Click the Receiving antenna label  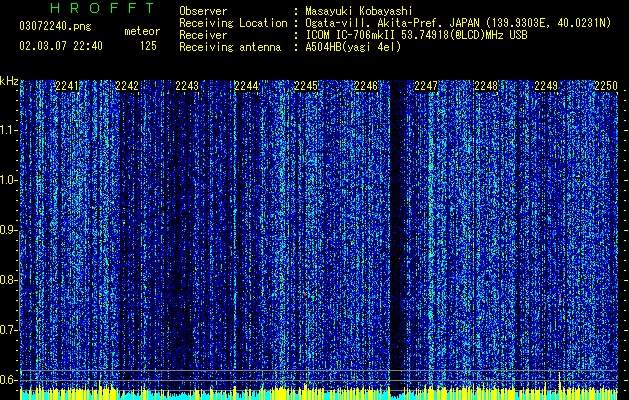tap(230, 47)
